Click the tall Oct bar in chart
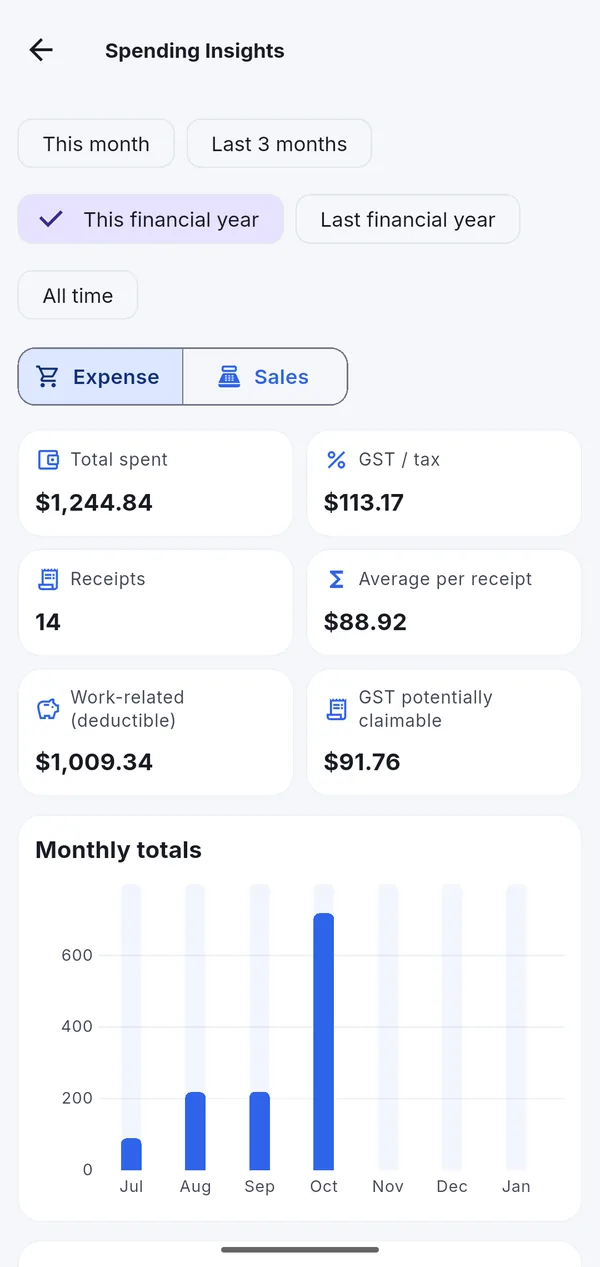Viewport: 600px width, 1267px height. pyautogui.click(x=323, y=1041)
